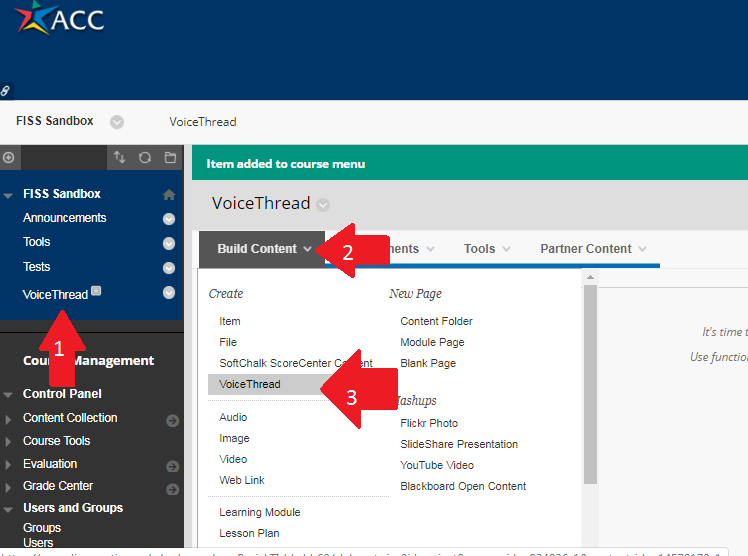Open the Tools menu in action bar
This screenshot has height=556, width=748.
point(487,249)
